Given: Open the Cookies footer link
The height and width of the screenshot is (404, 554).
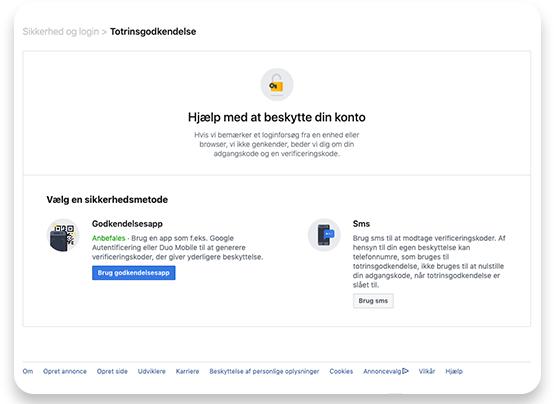Looking at the screenshot, I should coord(341,371).
